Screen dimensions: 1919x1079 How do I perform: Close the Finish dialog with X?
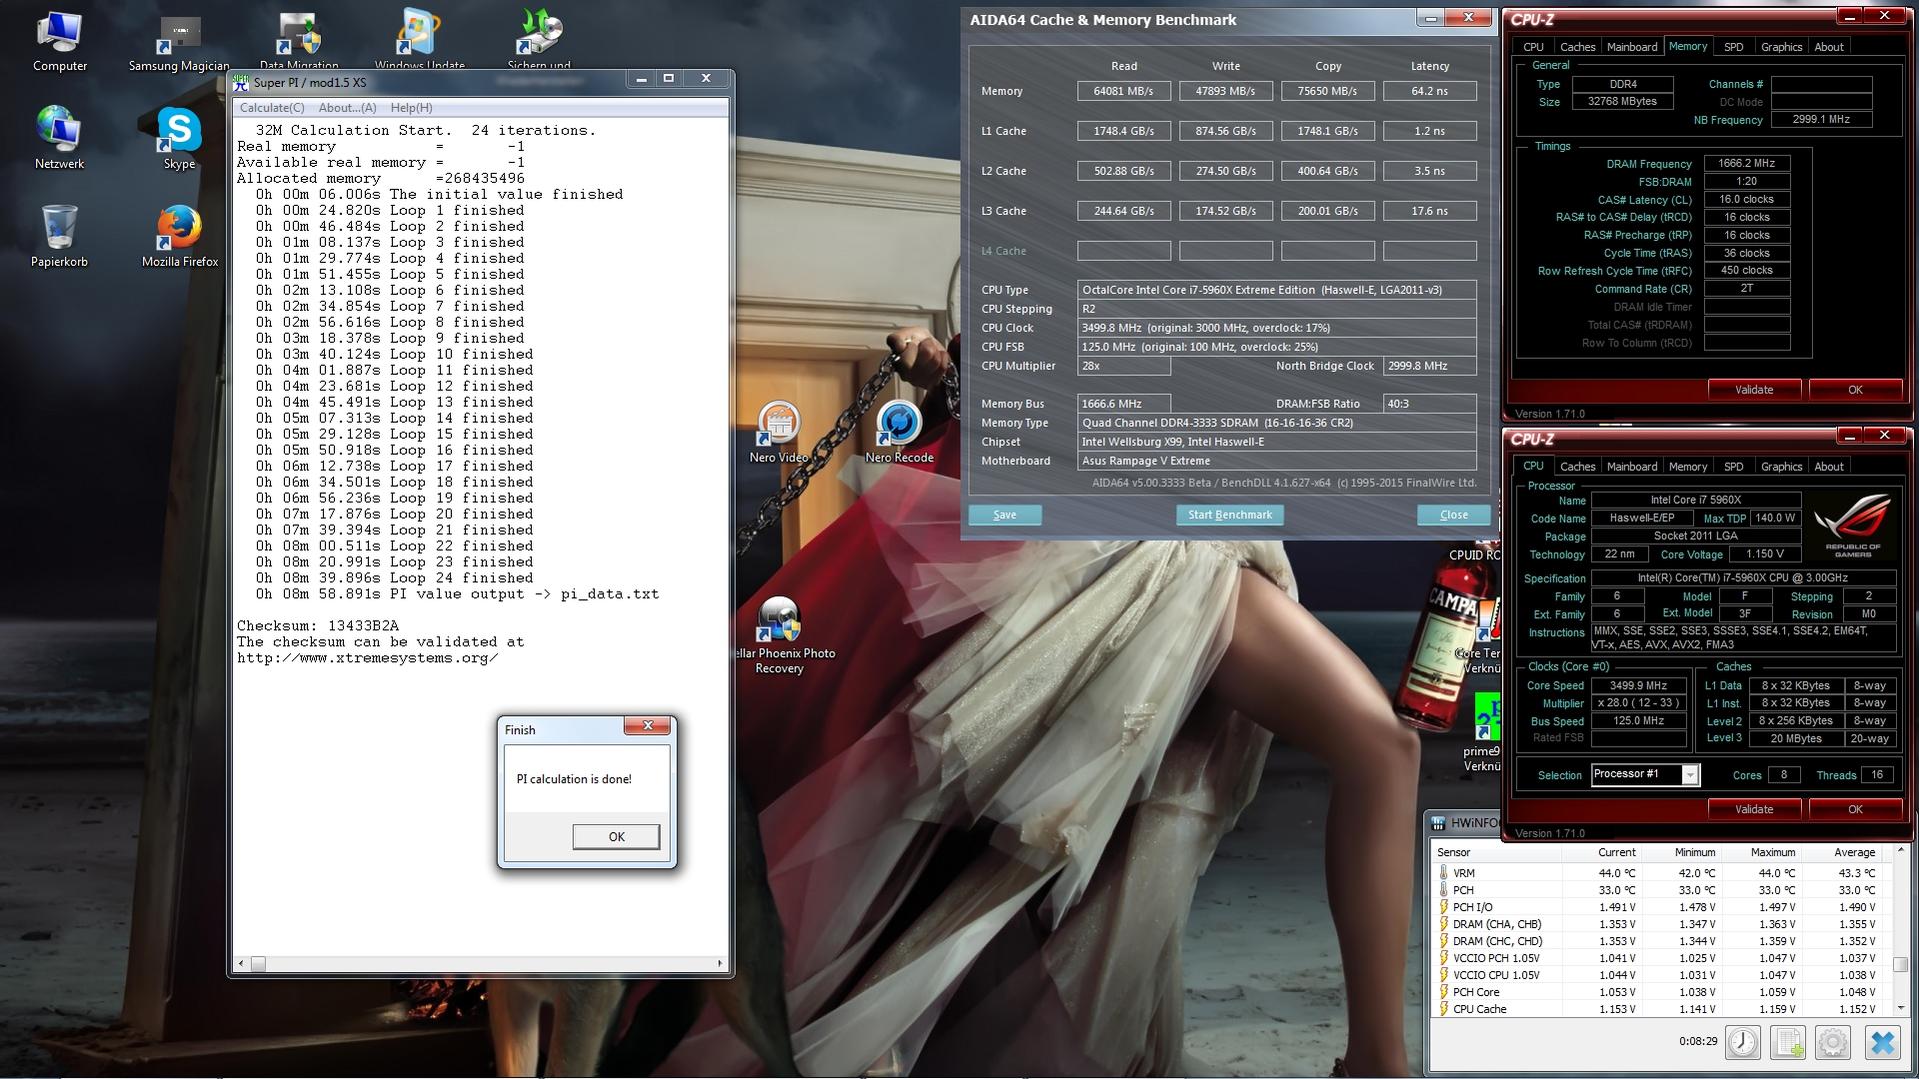(x=647, y=726)
